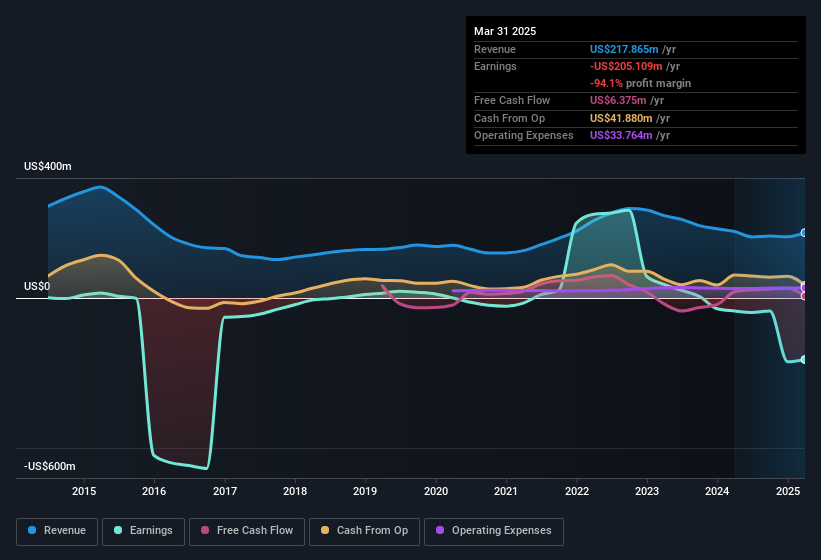
Task: Toggle the Earnings legend button
Action: (x=143, y=531)
